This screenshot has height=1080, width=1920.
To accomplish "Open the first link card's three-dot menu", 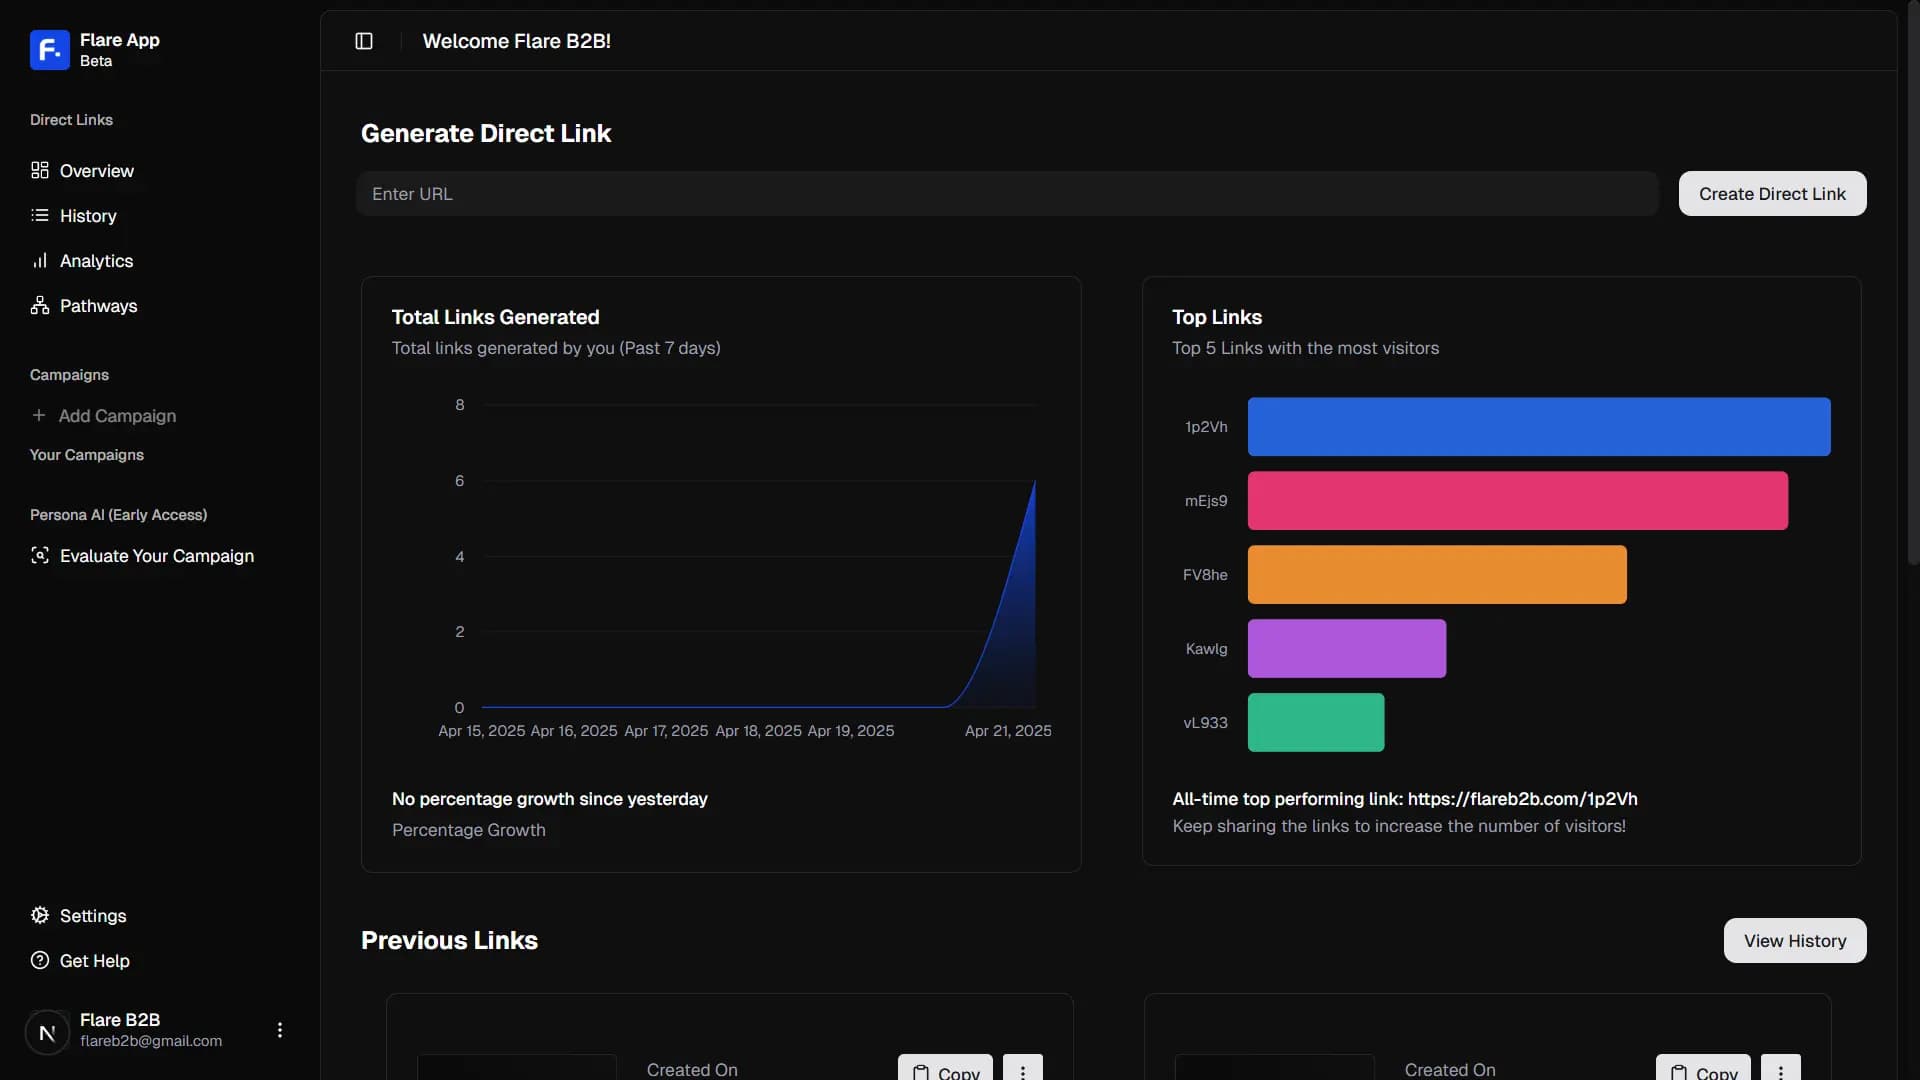I will pyautogui.click(x=1023, y=1069).
